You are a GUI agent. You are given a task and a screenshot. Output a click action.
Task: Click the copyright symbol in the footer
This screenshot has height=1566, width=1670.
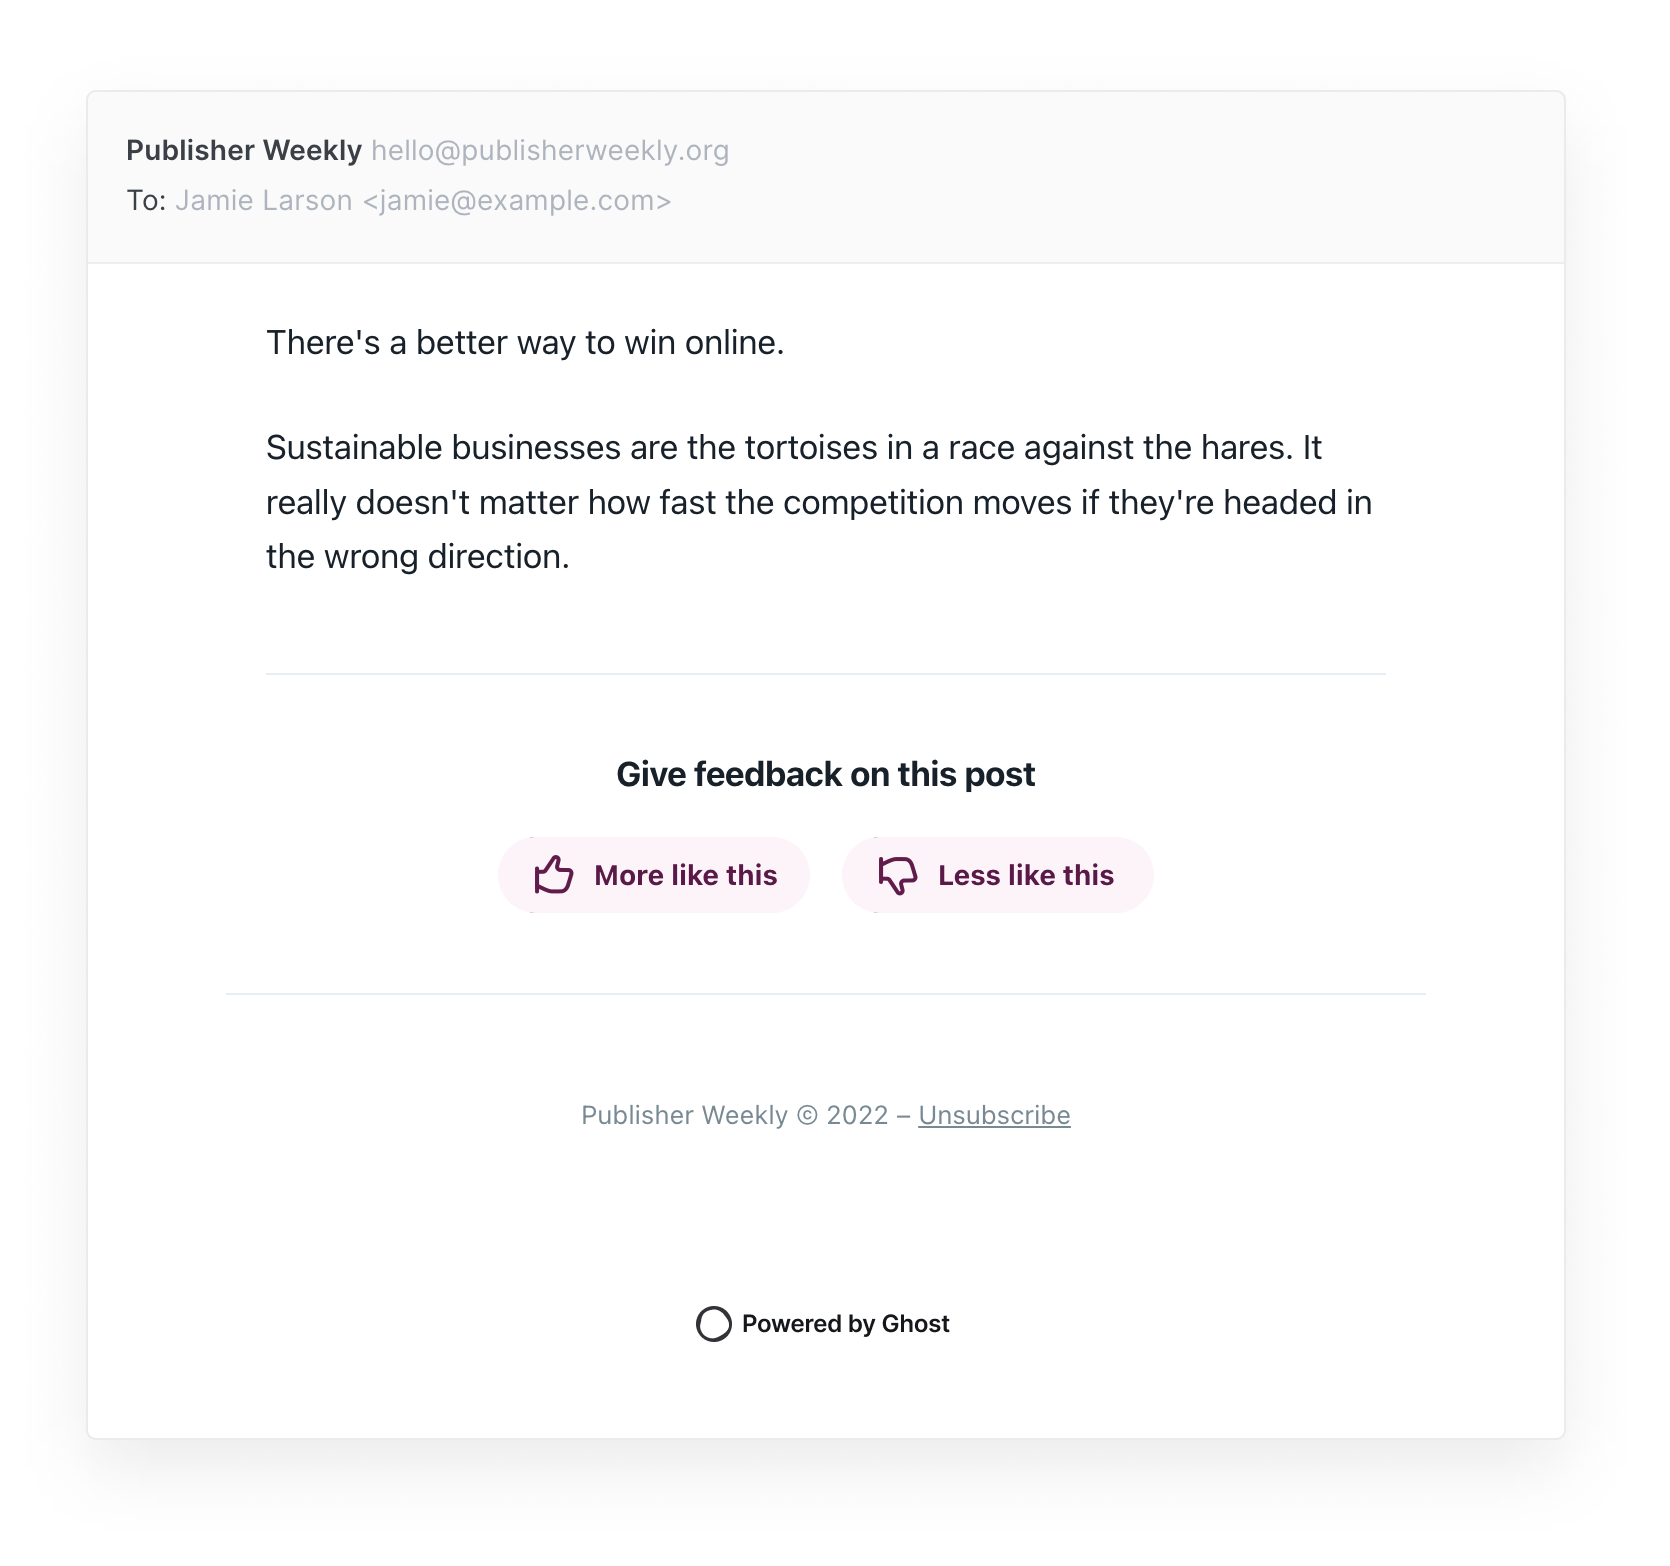807,1115
